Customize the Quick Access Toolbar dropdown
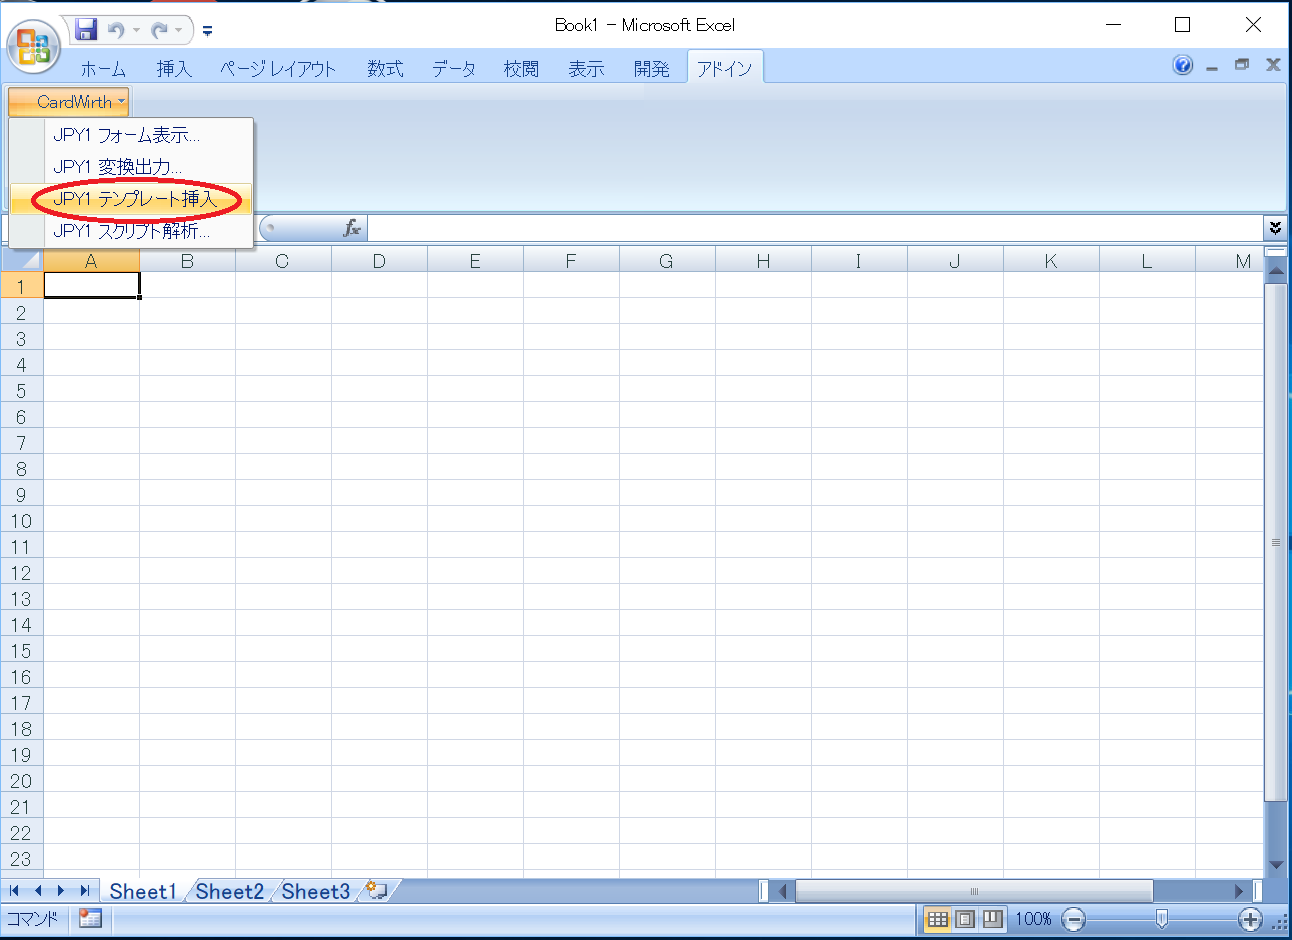The width and height of the screenshot is (1292, 940). tap(207, 31)
